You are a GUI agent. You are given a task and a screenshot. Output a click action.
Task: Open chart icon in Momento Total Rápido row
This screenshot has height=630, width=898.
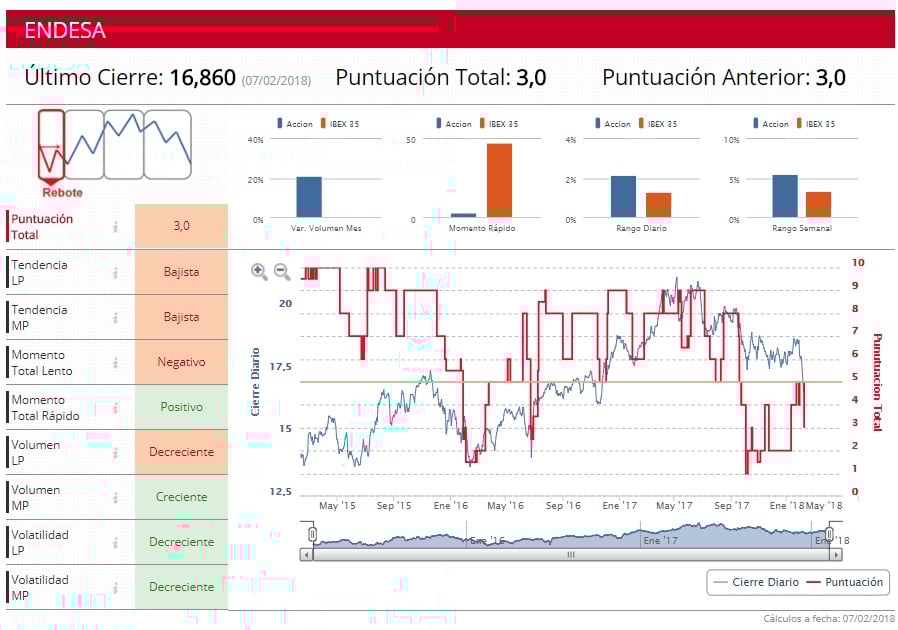(x=116, y=408)
